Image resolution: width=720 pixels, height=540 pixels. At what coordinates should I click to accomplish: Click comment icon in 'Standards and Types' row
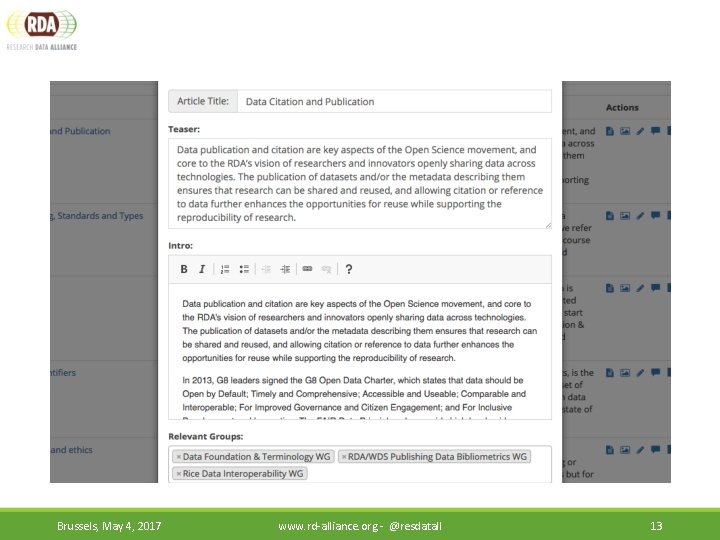655,215
